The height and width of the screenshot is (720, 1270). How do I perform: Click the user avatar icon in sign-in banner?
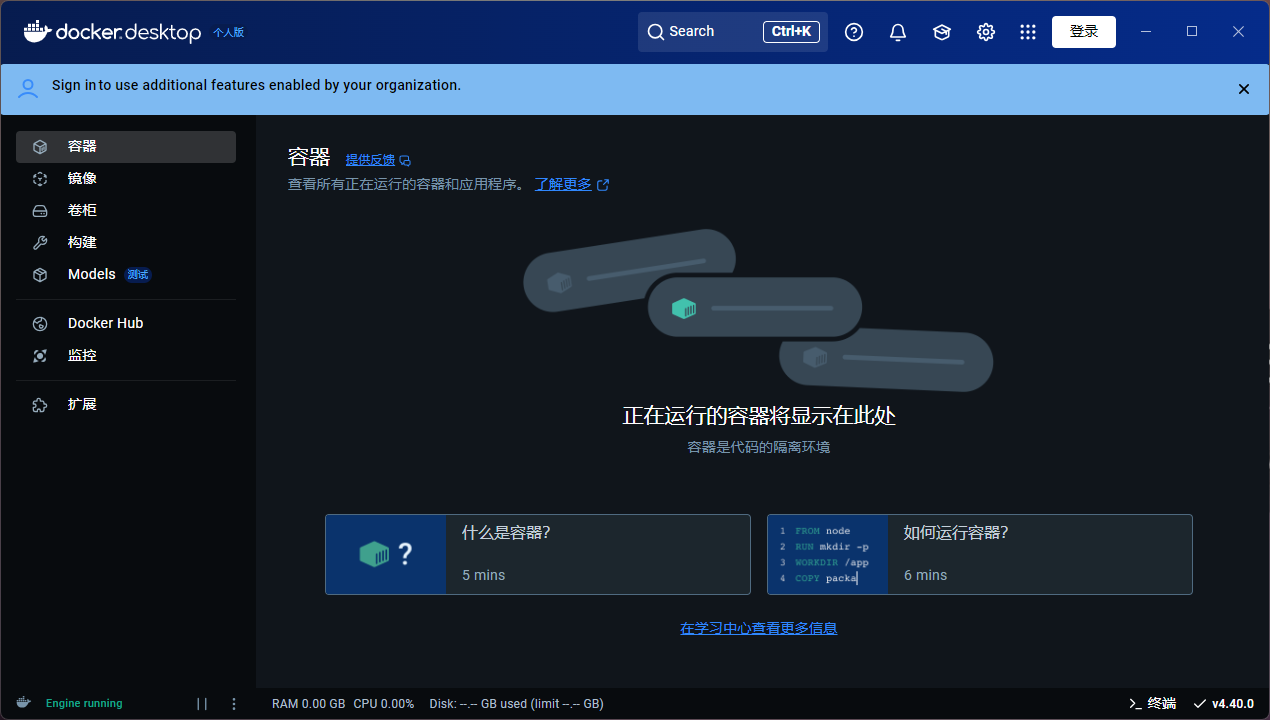click(29, 87)
